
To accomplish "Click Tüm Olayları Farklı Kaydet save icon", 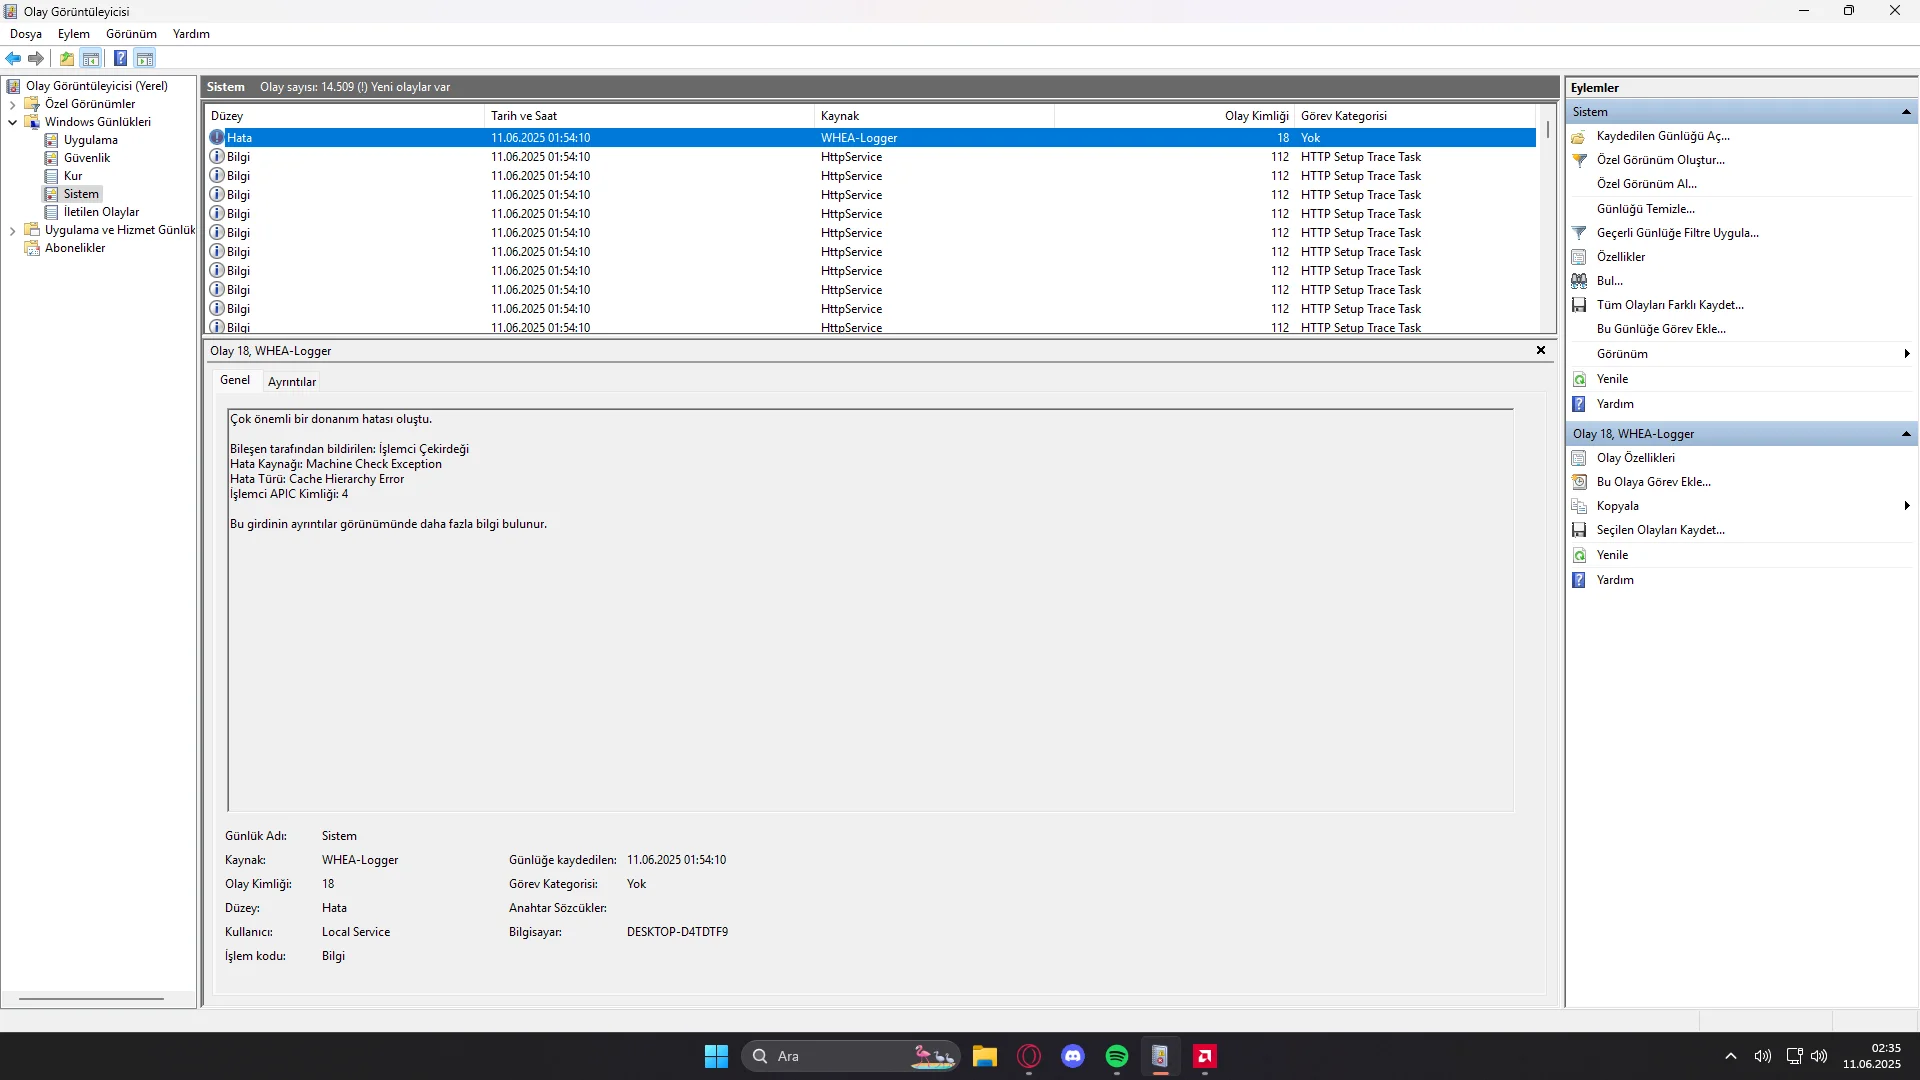I will [1579, 305].
